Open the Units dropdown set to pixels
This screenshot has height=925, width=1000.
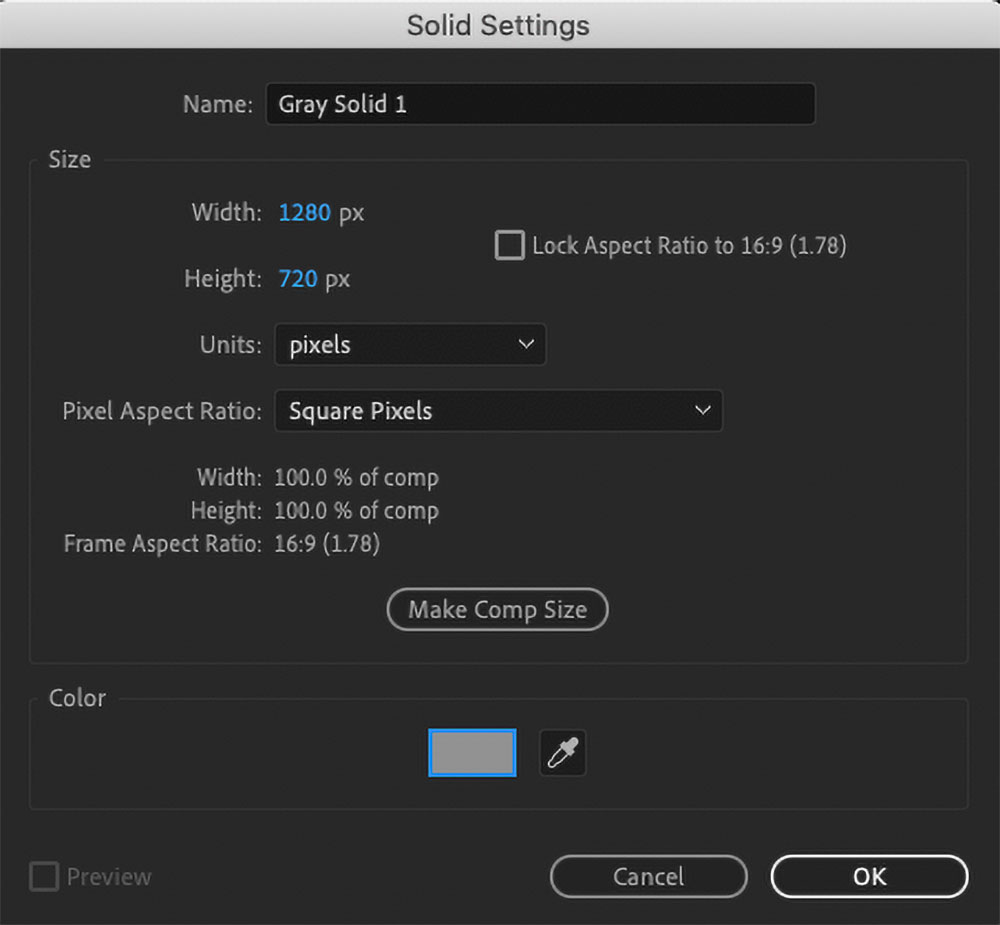[x=410, y=345]
